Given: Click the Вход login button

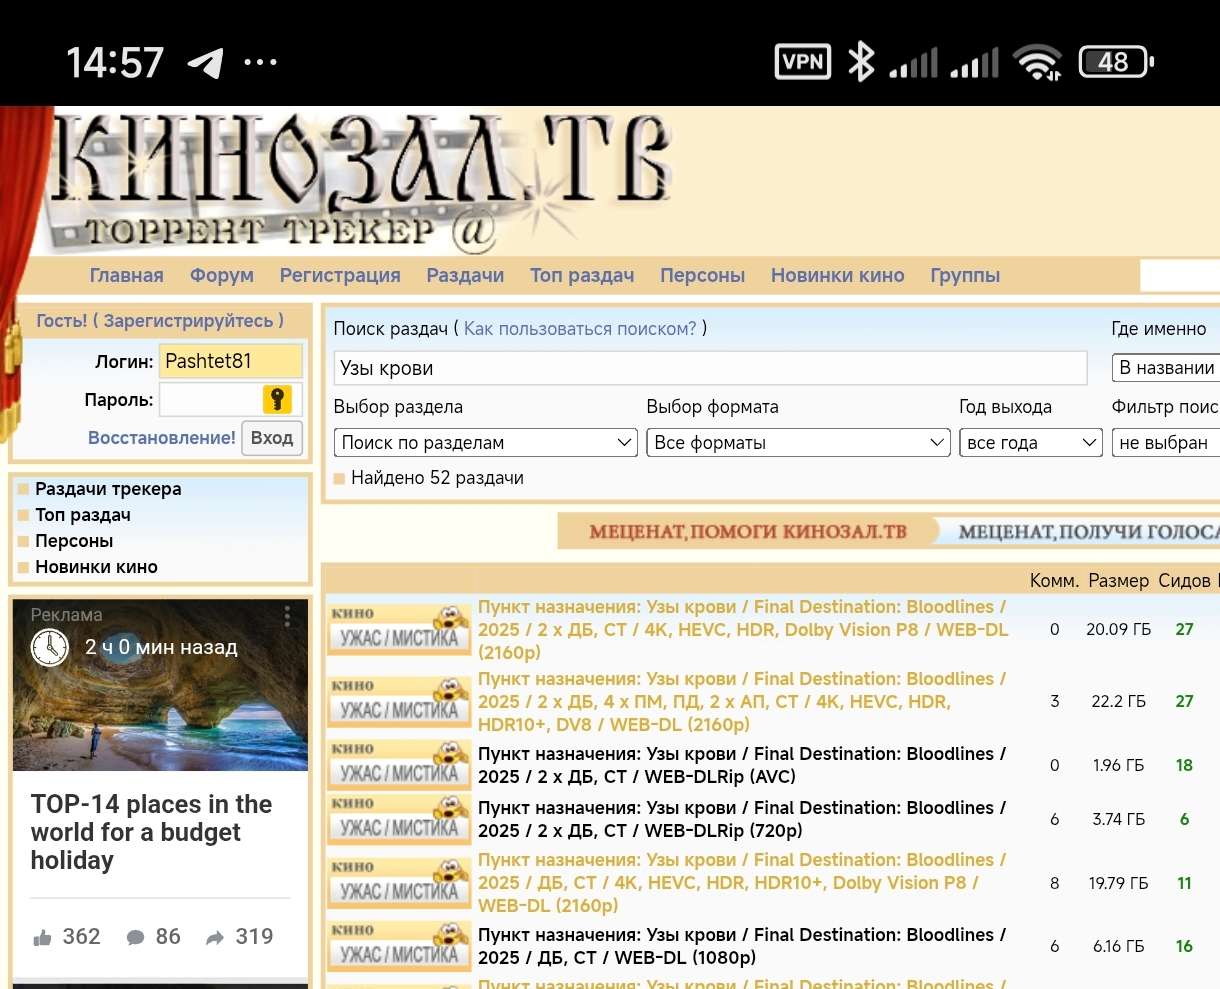Looking at the screenshot, I should [x=272, y=438].
